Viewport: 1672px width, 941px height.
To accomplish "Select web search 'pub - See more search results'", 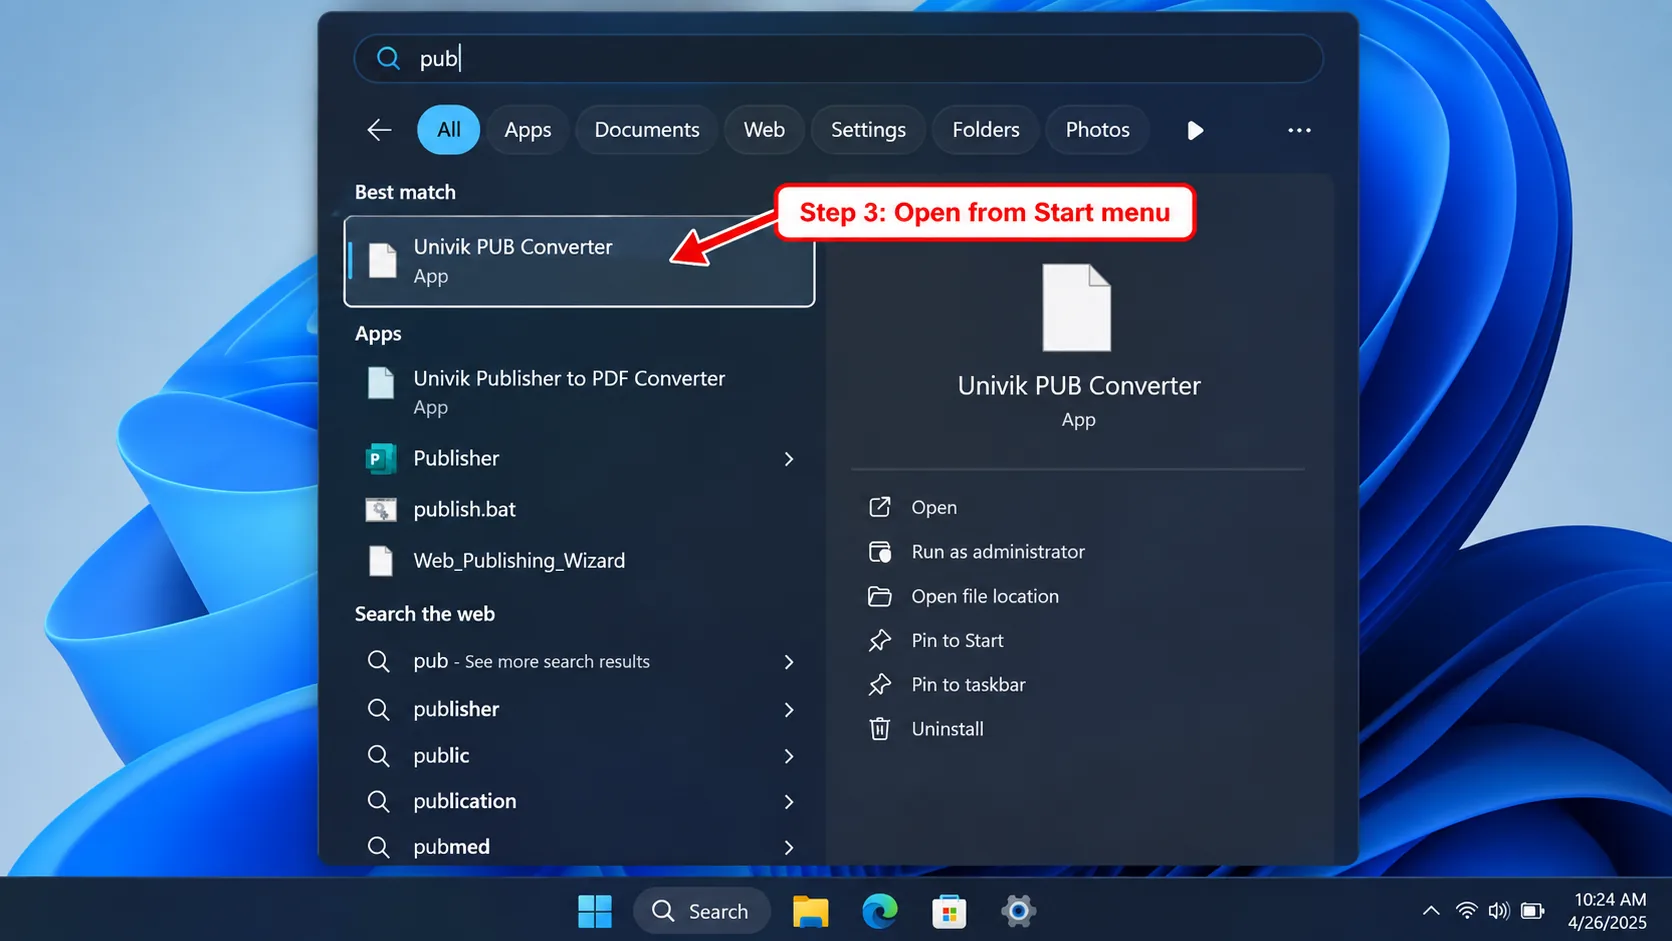I will (579, 661).
